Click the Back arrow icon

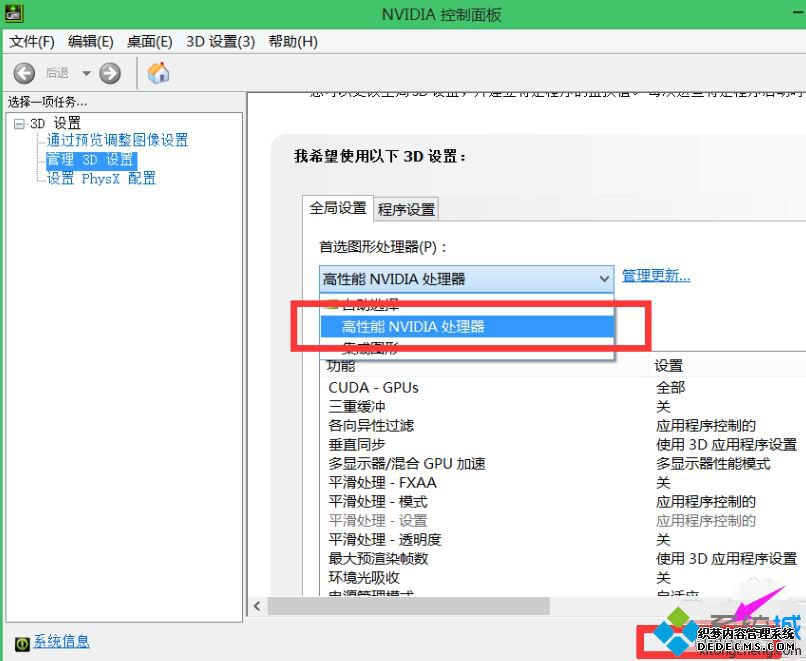tap(24, 73)
